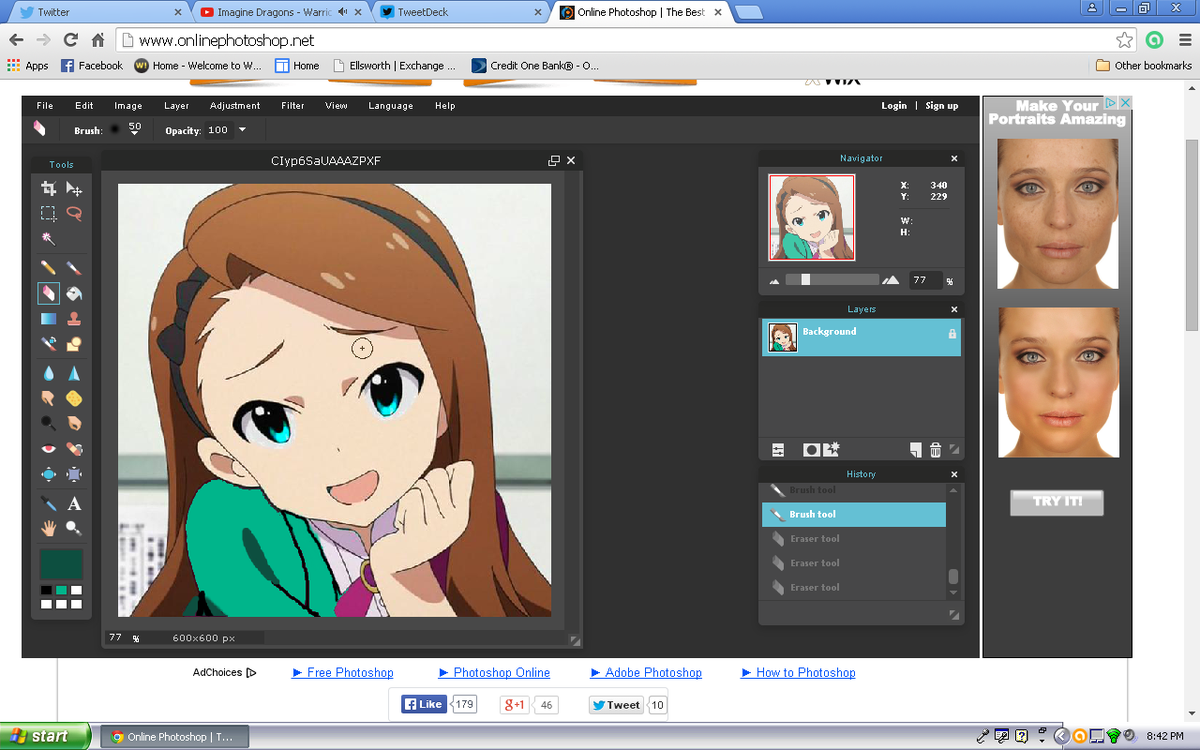Select the Brush tool step in History
This screenshot has width=1200, height=750.
[x=853, y=513]
